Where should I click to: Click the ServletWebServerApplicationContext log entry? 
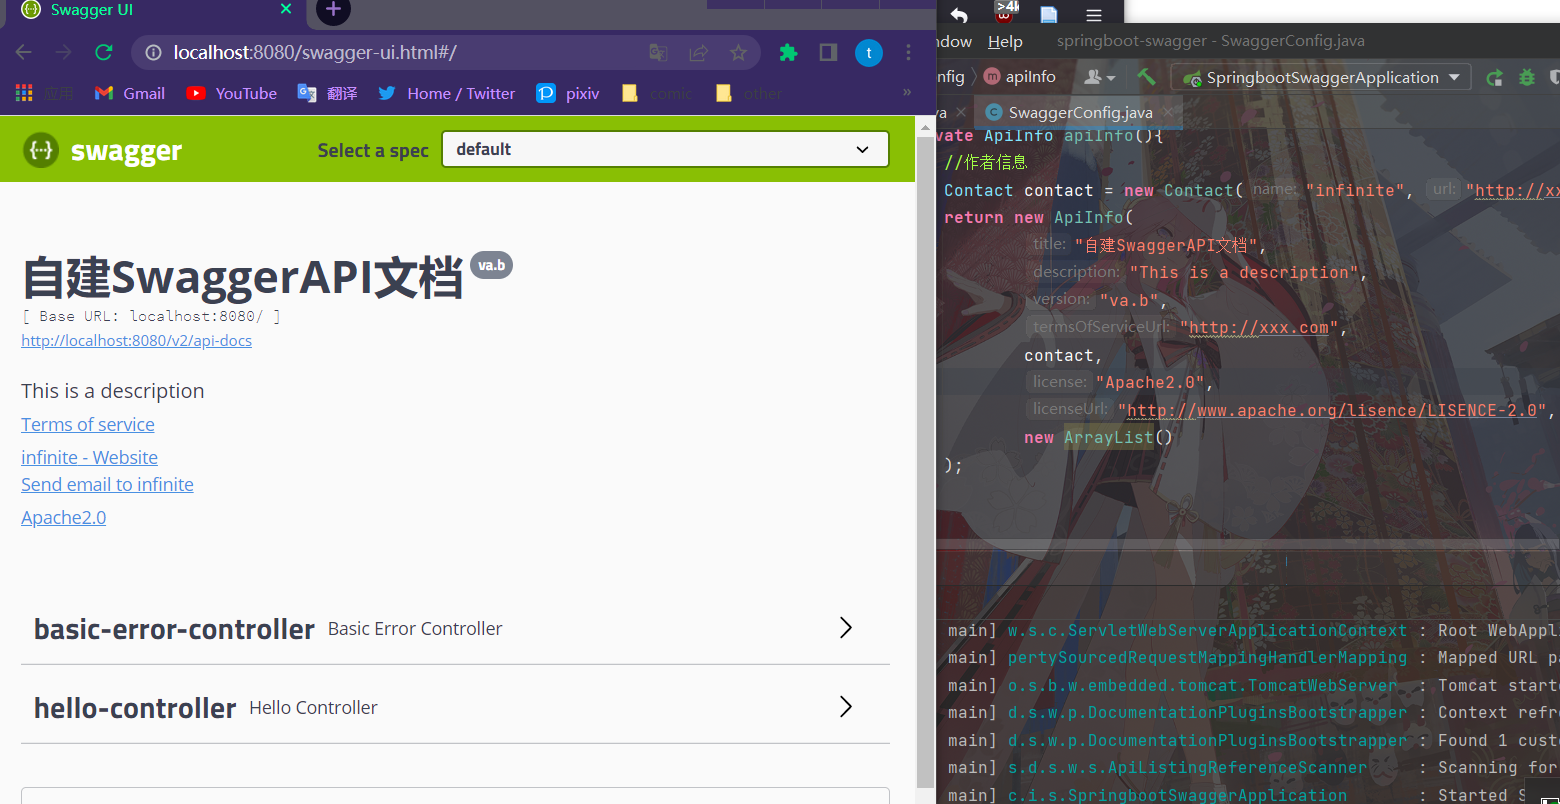[1207, 630]
